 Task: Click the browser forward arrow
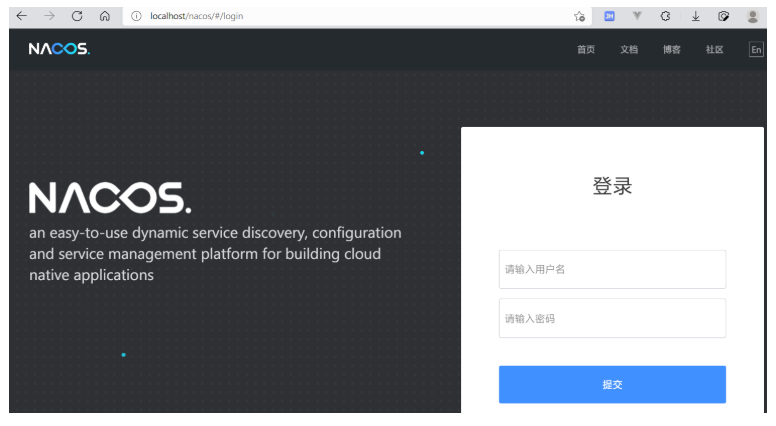click(49, 16)
